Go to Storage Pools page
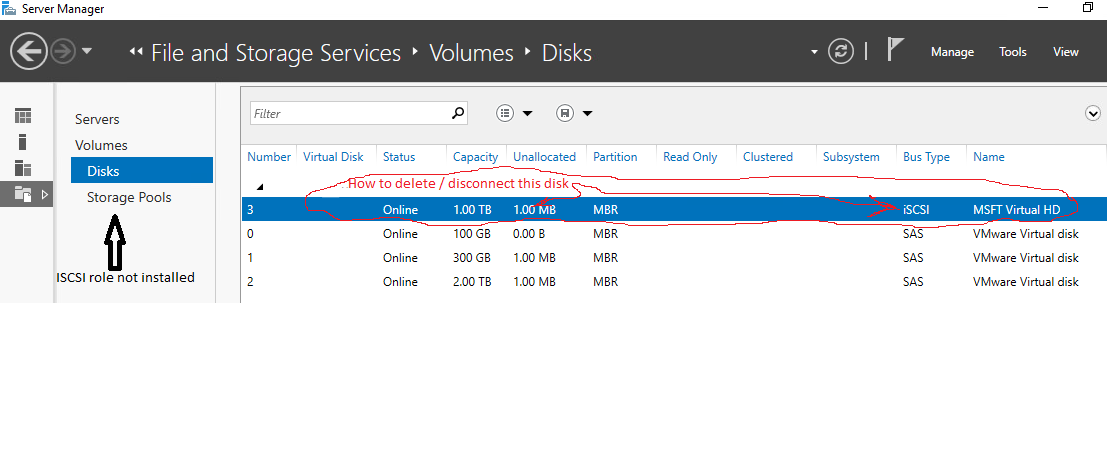This screenshot has height=460, width=1107. click(129, 197)
